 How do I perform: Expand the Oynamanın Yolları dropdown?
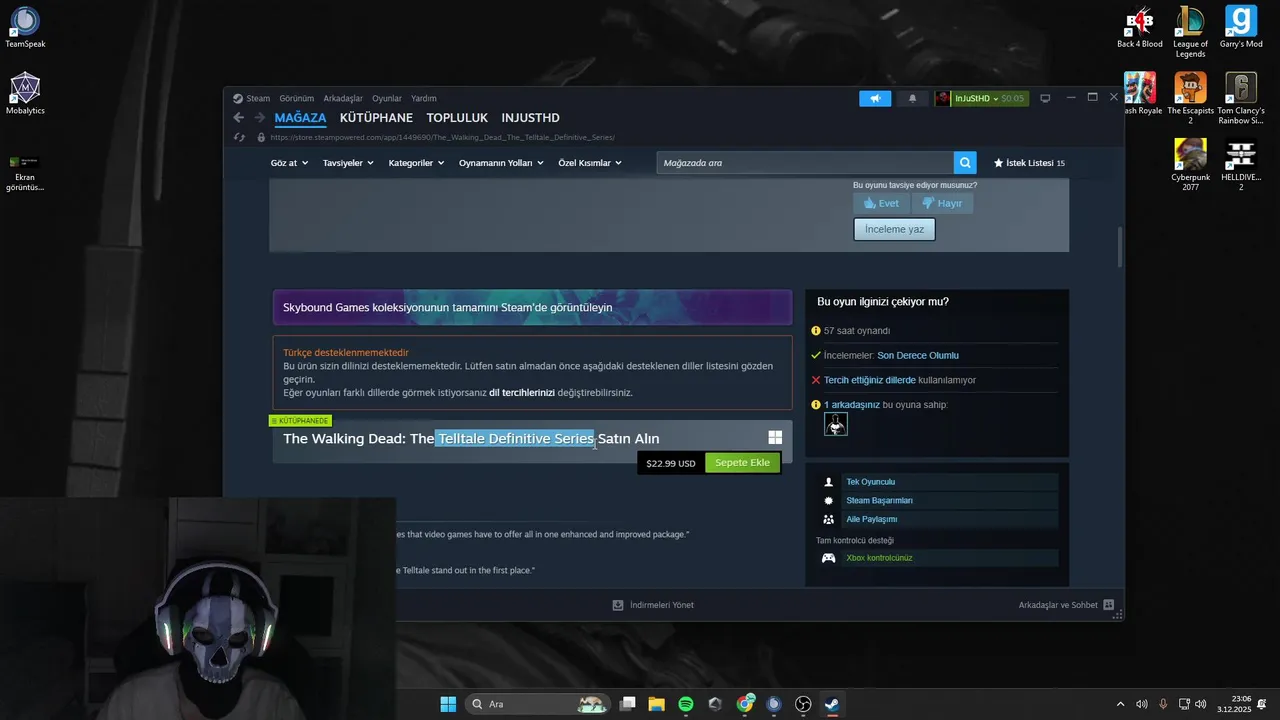pyautogui.click(x=501, y=163)
